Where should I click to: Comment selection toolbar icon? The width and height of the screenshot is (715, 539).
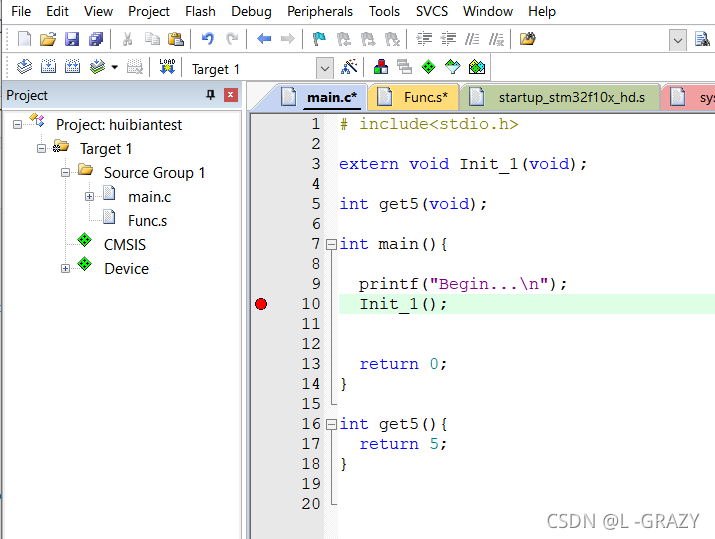[x=472, y=39]
